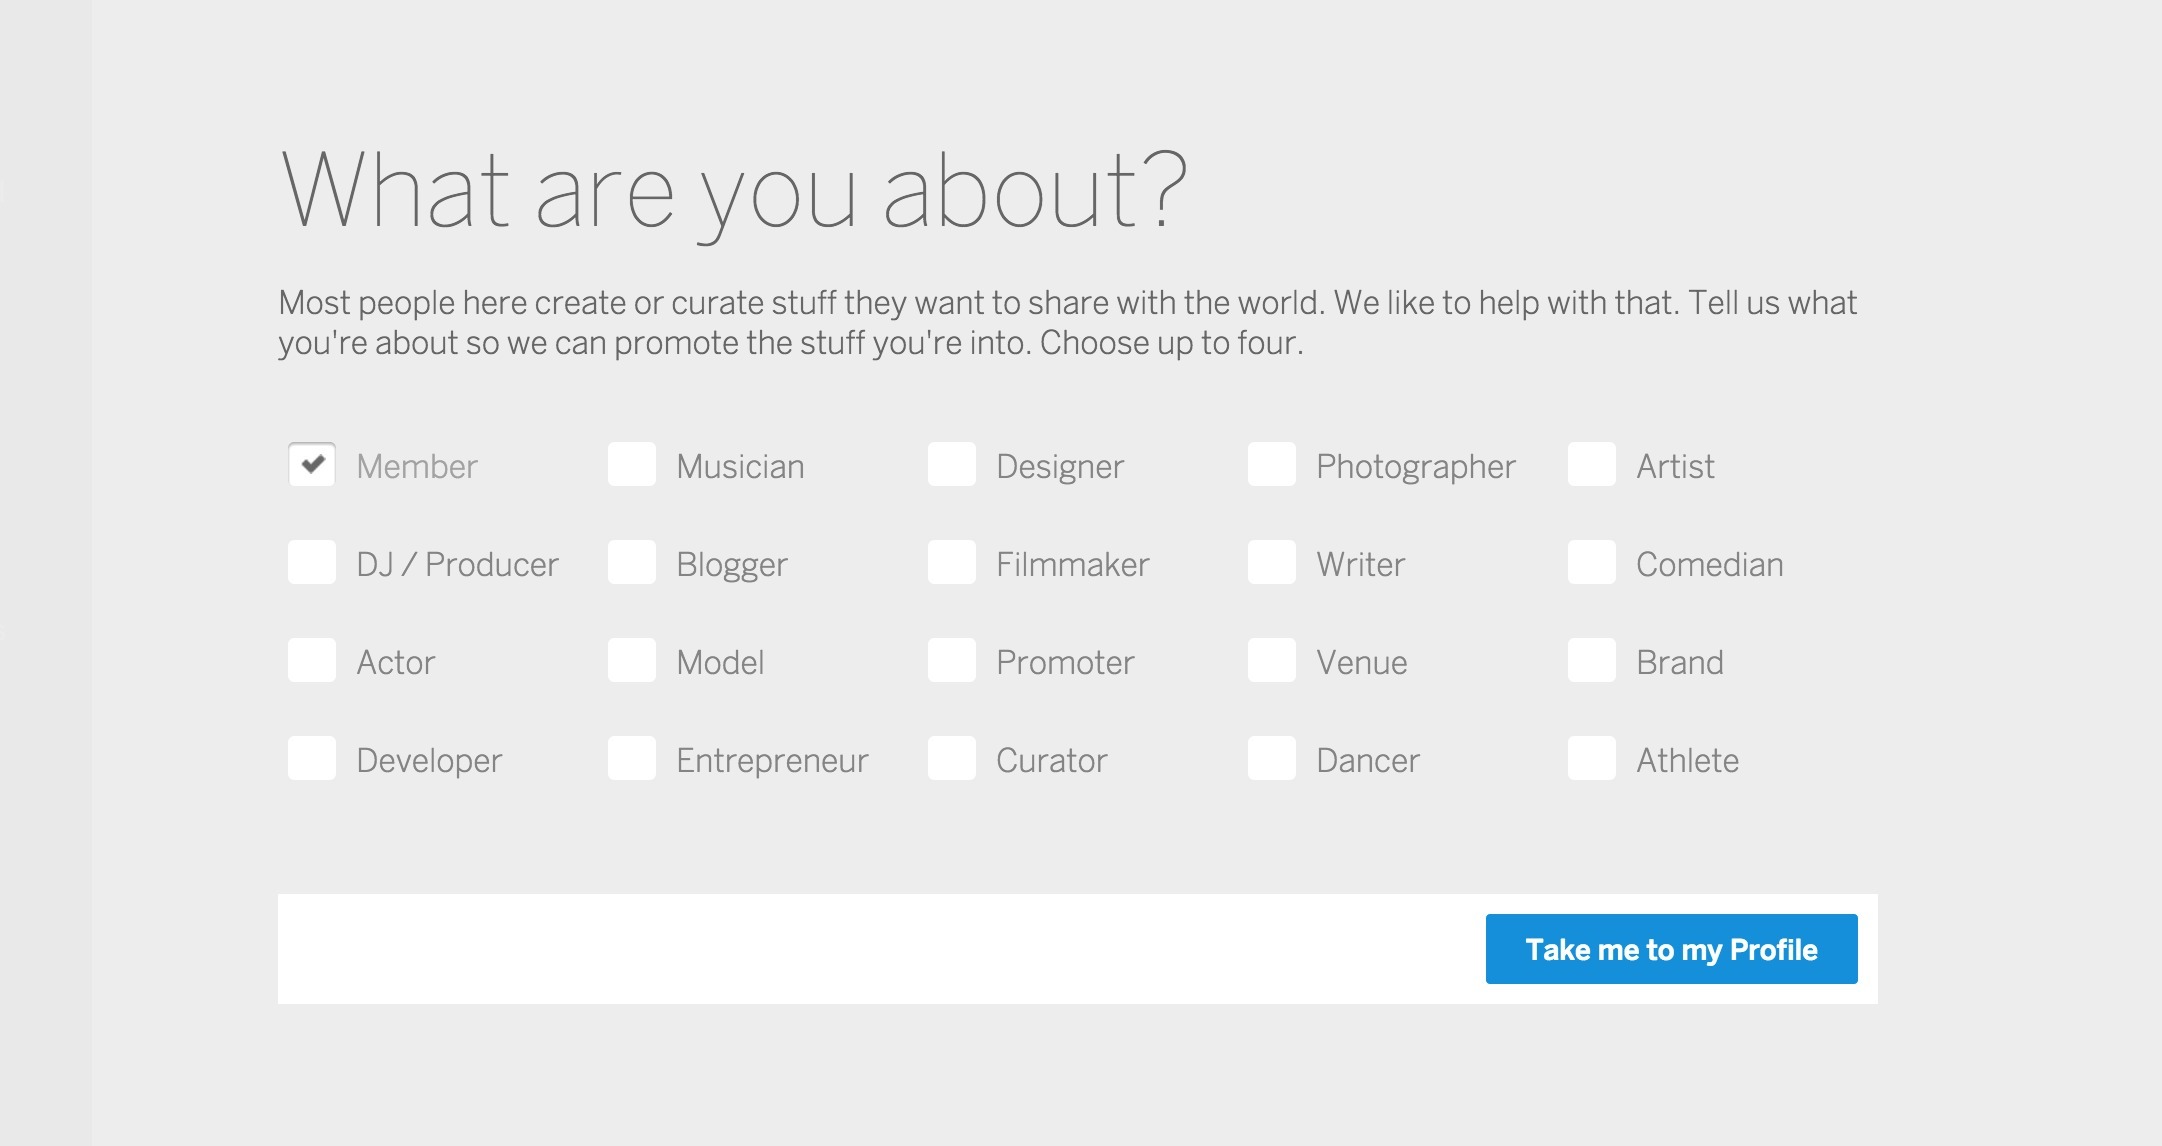Check the DJ / Producer option
Viewport: 2162px width, 1146px height.
(x=312, y=563)
